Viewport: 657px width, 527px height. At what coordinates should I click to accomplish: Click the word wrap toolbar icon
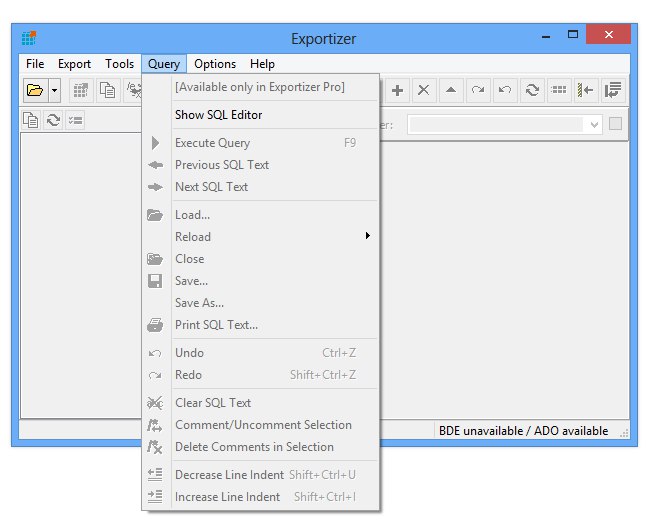pos(613,90)
